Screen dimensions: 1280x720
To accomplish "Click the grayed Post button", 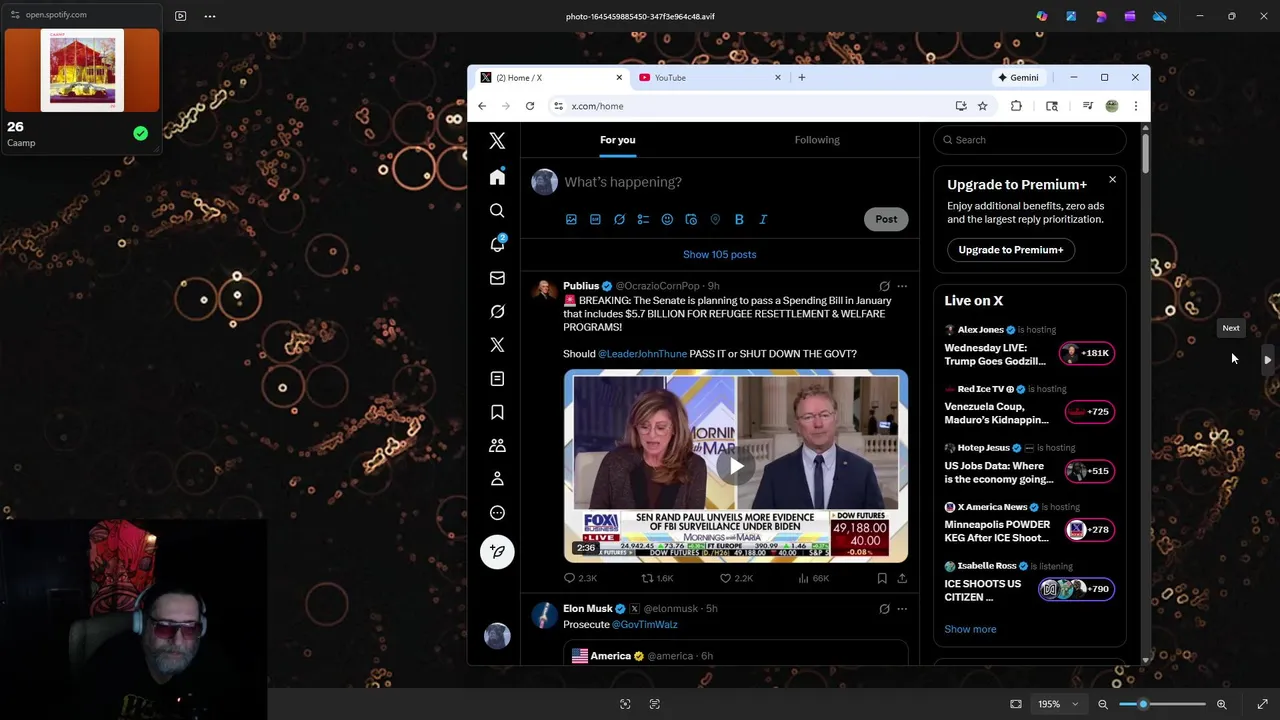I will tap(886, 219).
